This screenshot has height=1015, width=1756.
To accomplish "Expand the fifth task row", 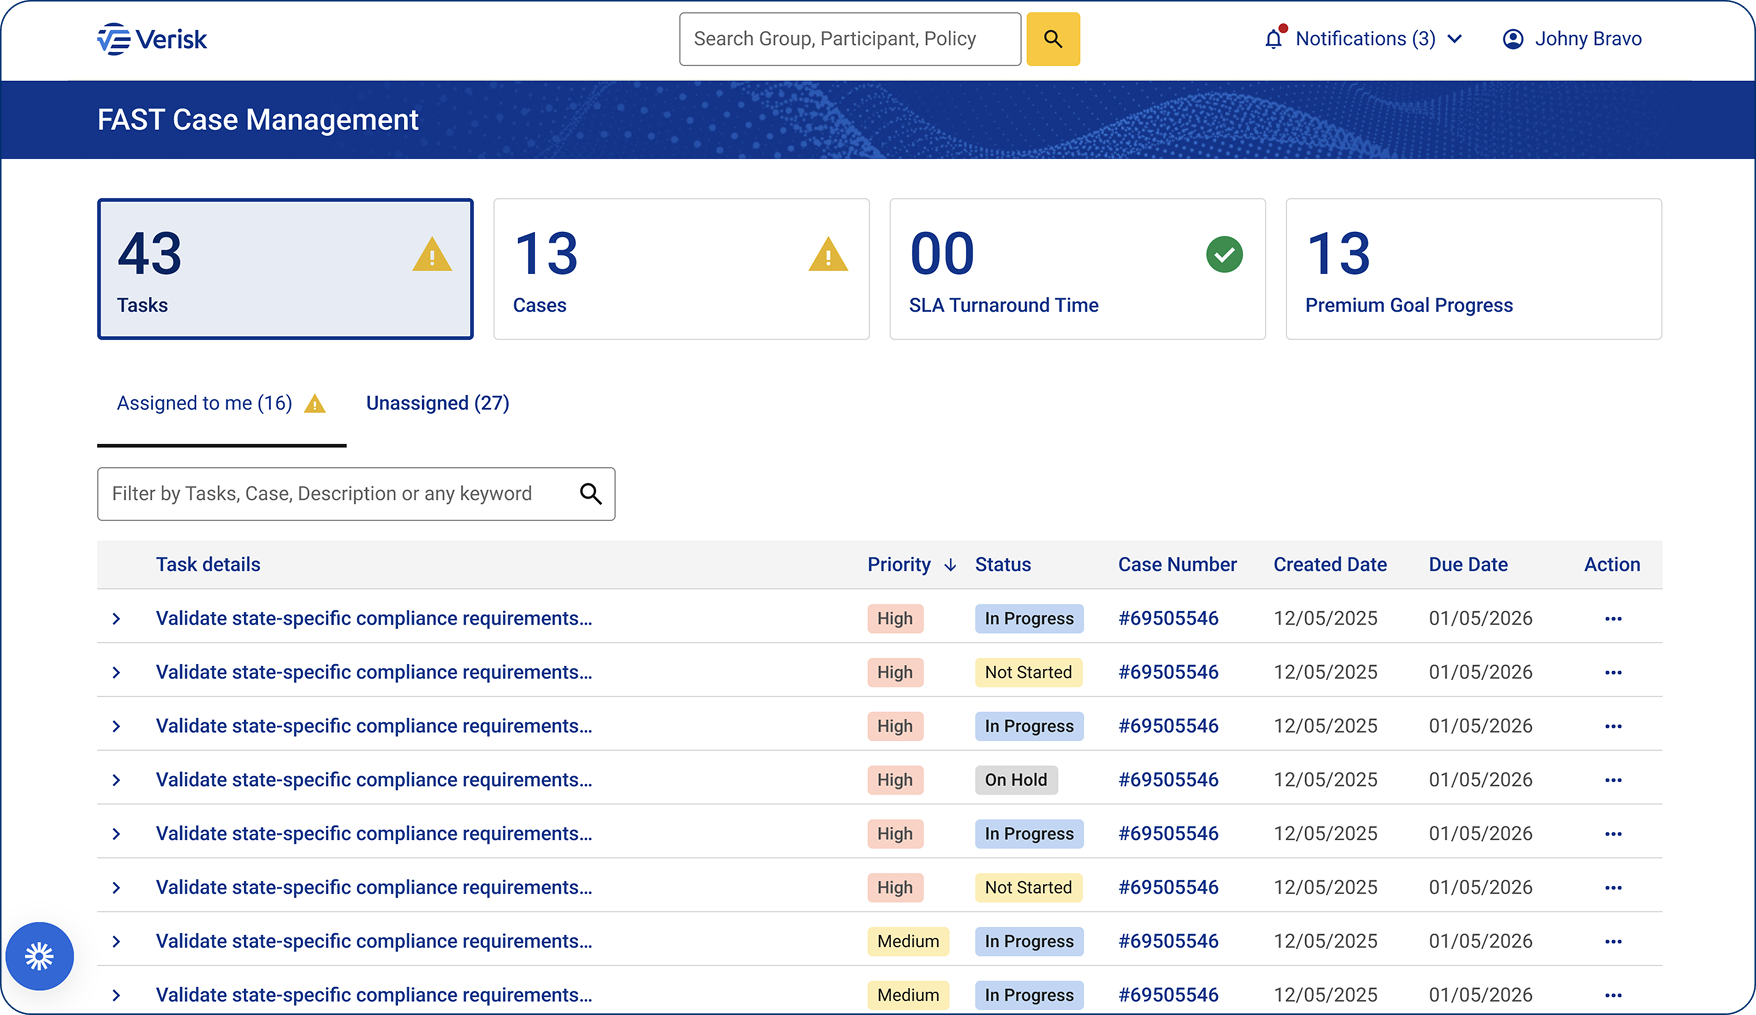I will tap(116, 834).
